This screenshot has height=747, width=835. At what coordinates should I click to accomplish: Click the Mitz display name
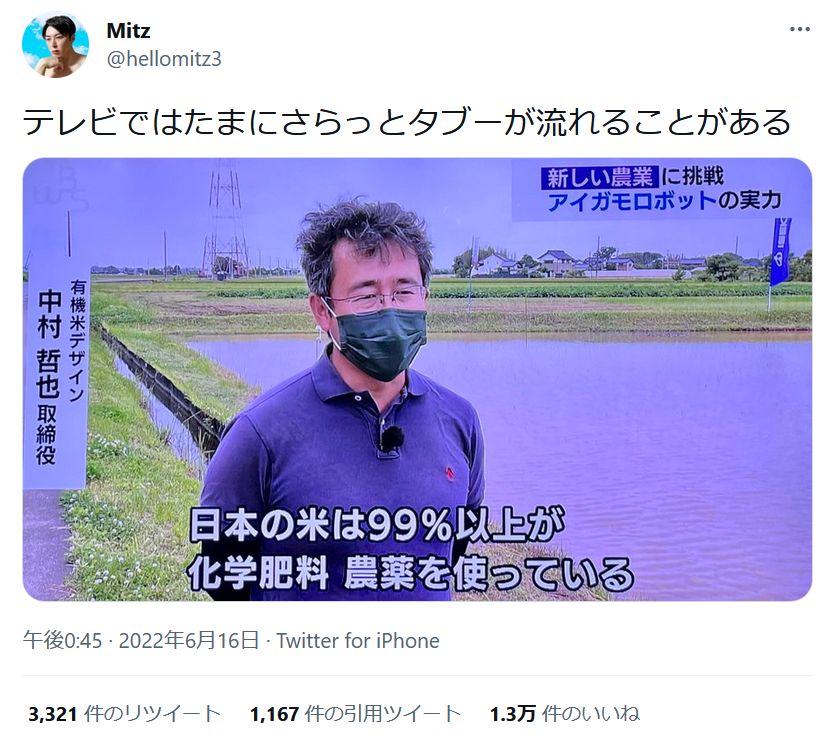pyautogui.click(x=128, y=30)
